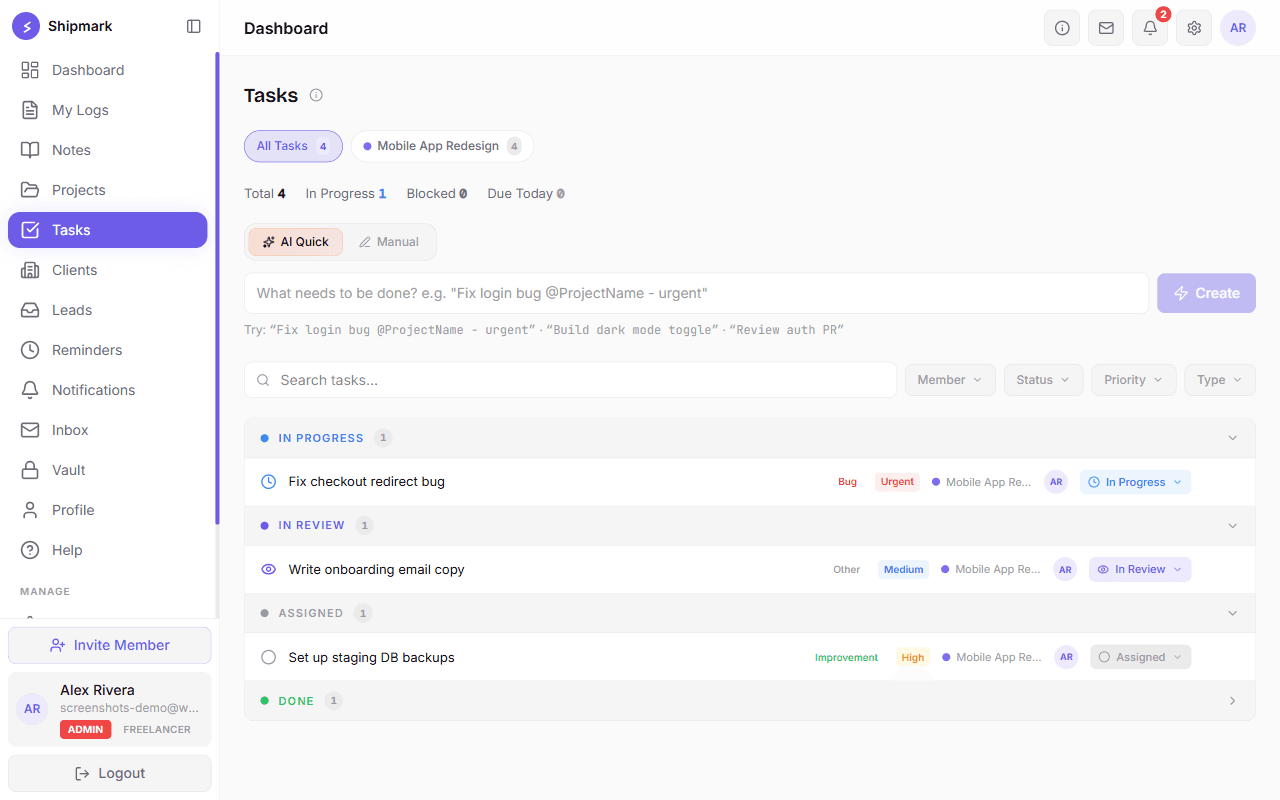The height and width of the screenshot is (800, 1280).
Task: Open the Type filter dropdown
Action: (1220, 380)
